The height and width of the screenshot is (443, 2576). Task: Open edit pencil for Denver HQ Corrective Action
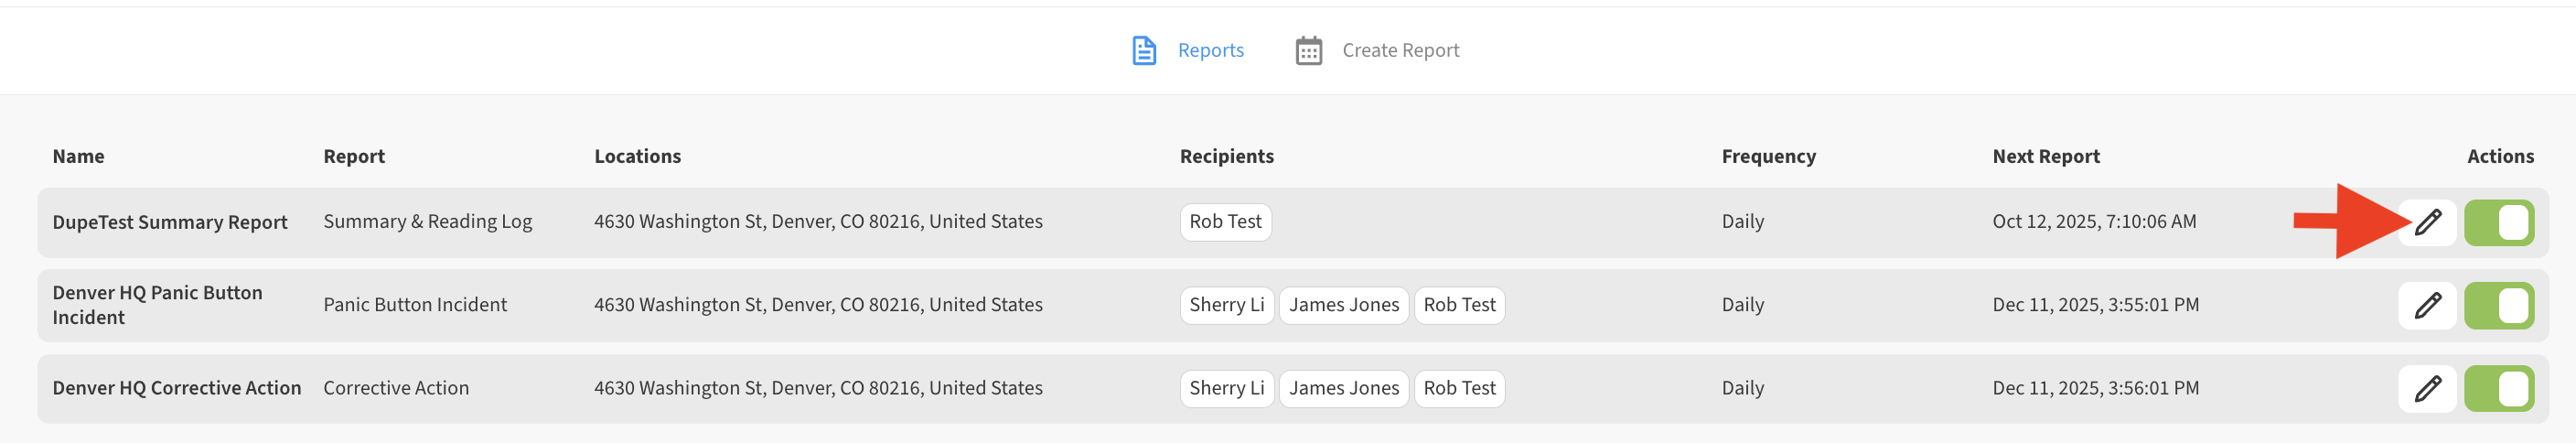[x=2427, y=388]
